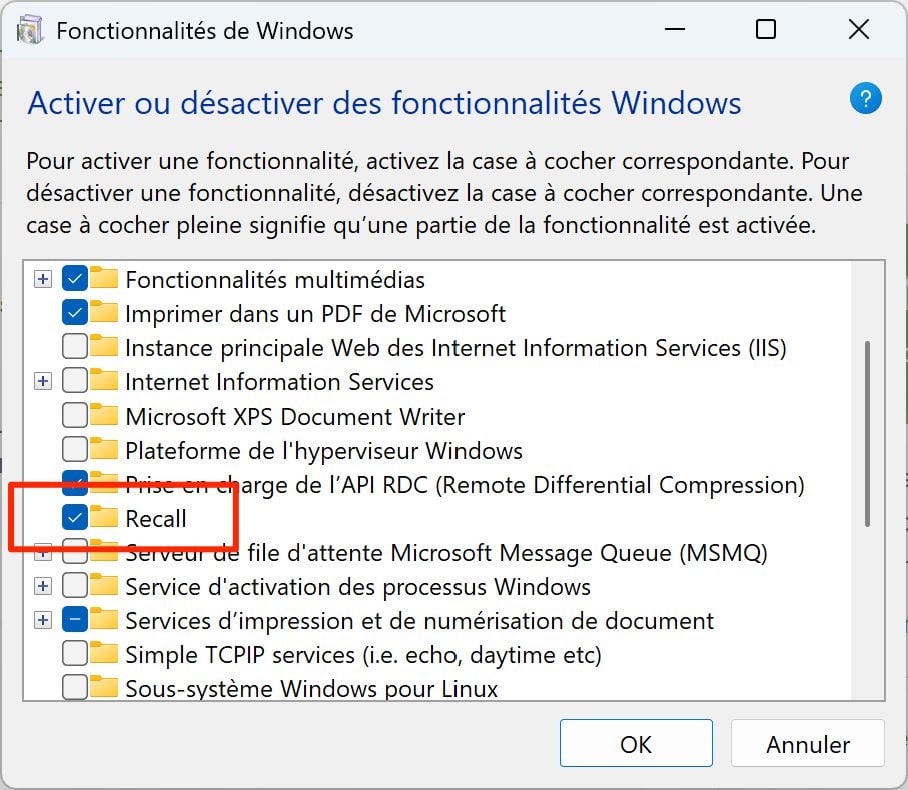Click the Simple TCPIP services folder icon

[104, 654]
